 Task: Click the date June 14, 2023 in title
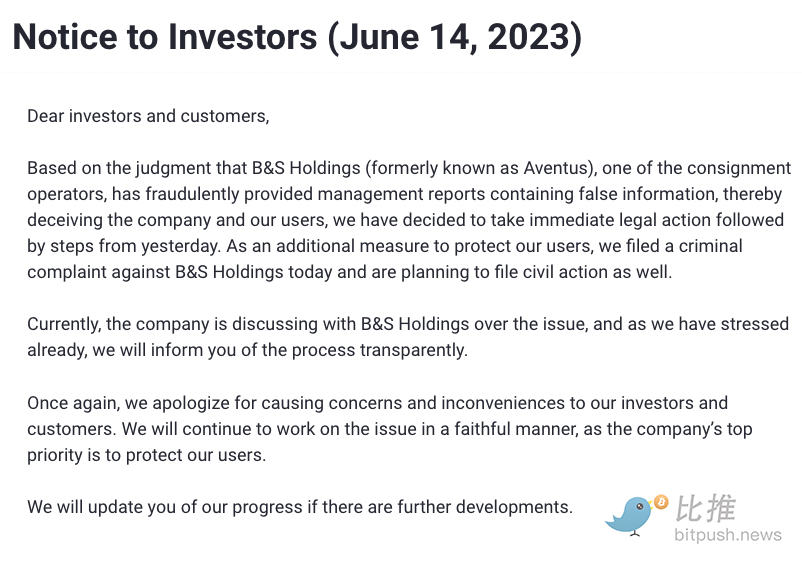(x=454, y=37)
